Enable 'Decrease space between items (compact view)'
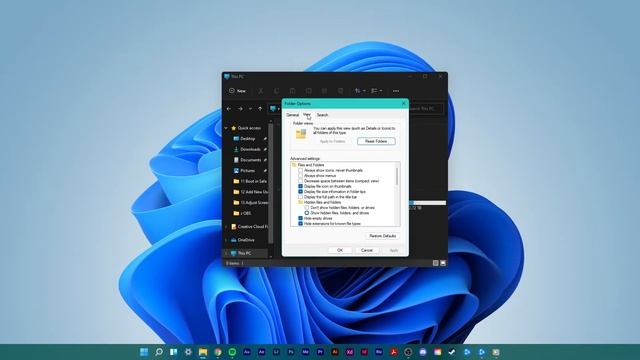Image resolution: width=640 pixels, height=360 pixels. pyautogui.click(x=300, y=181)
